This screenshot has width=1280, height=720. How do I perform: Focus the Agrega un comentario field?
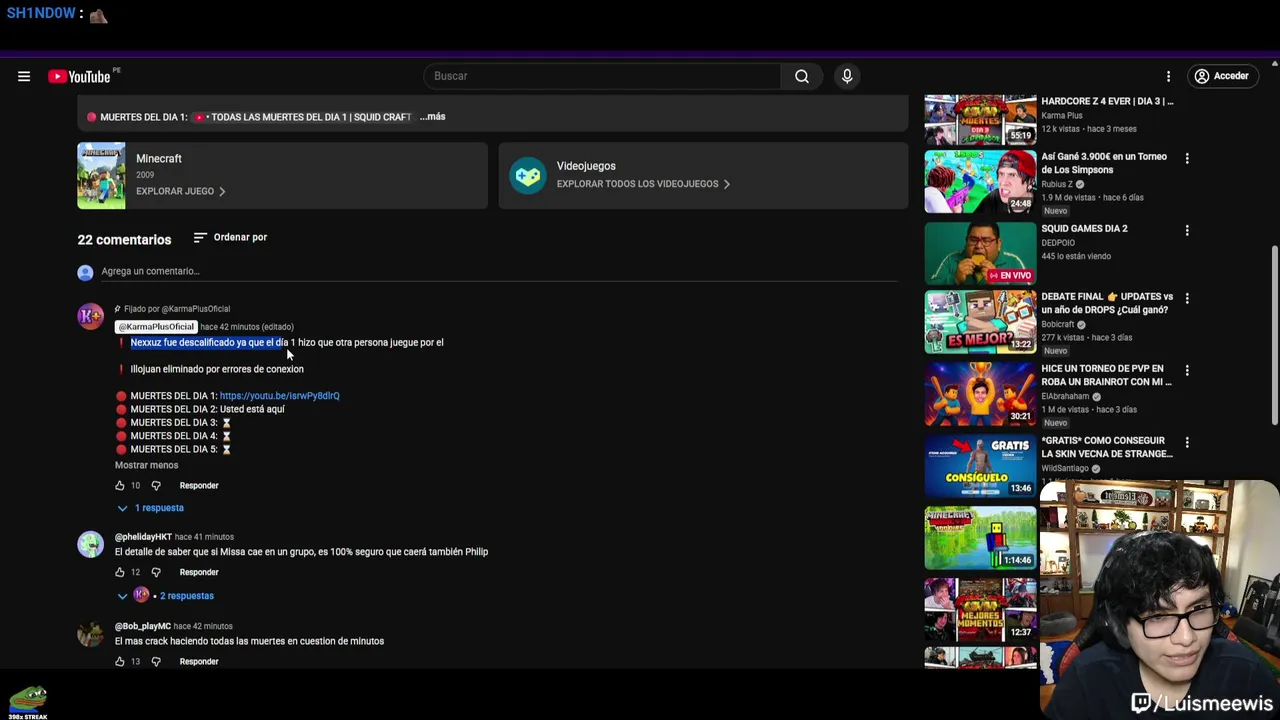coord(500,272)
